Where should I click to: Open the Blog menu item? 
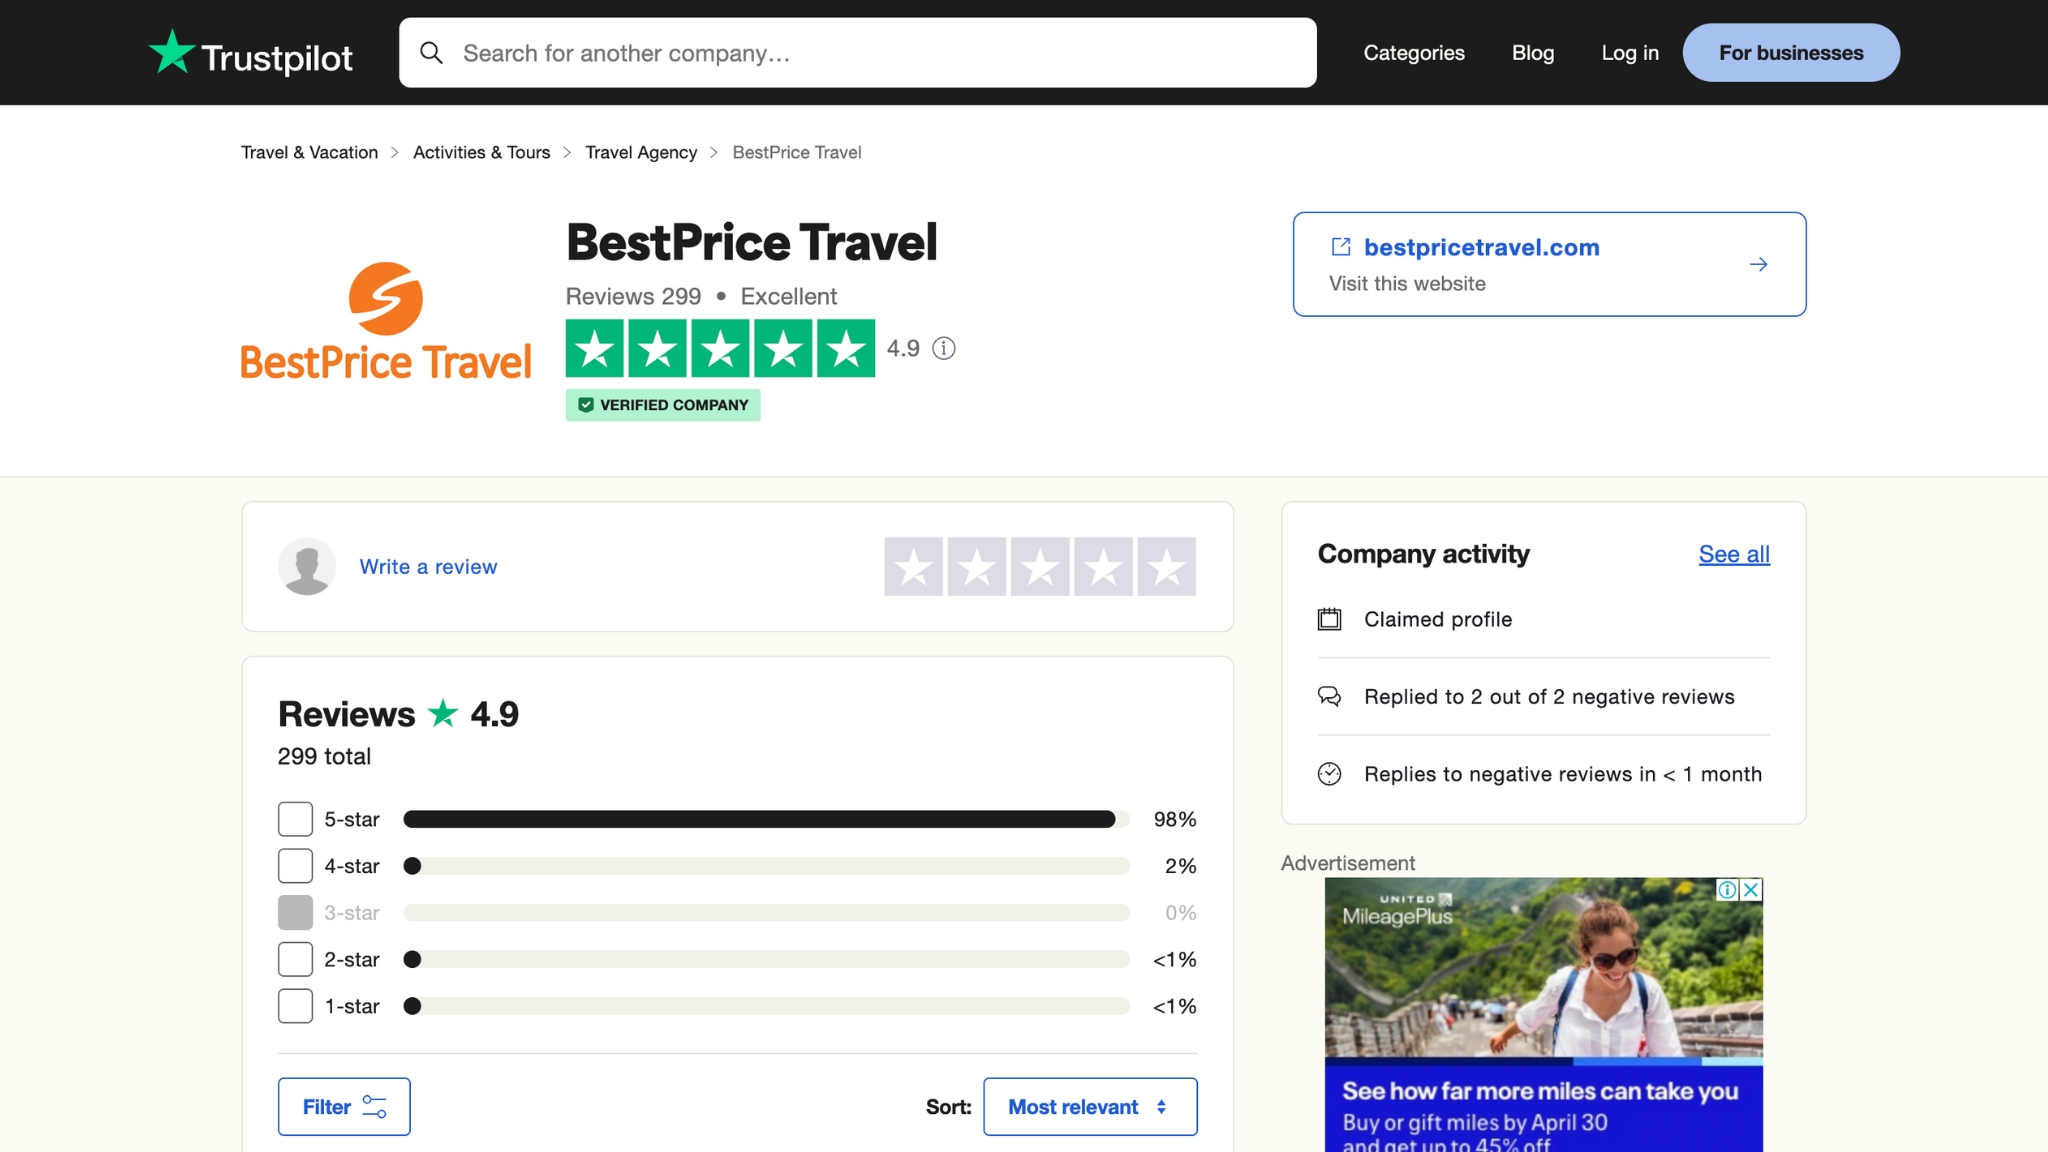tap(1532, 52)
